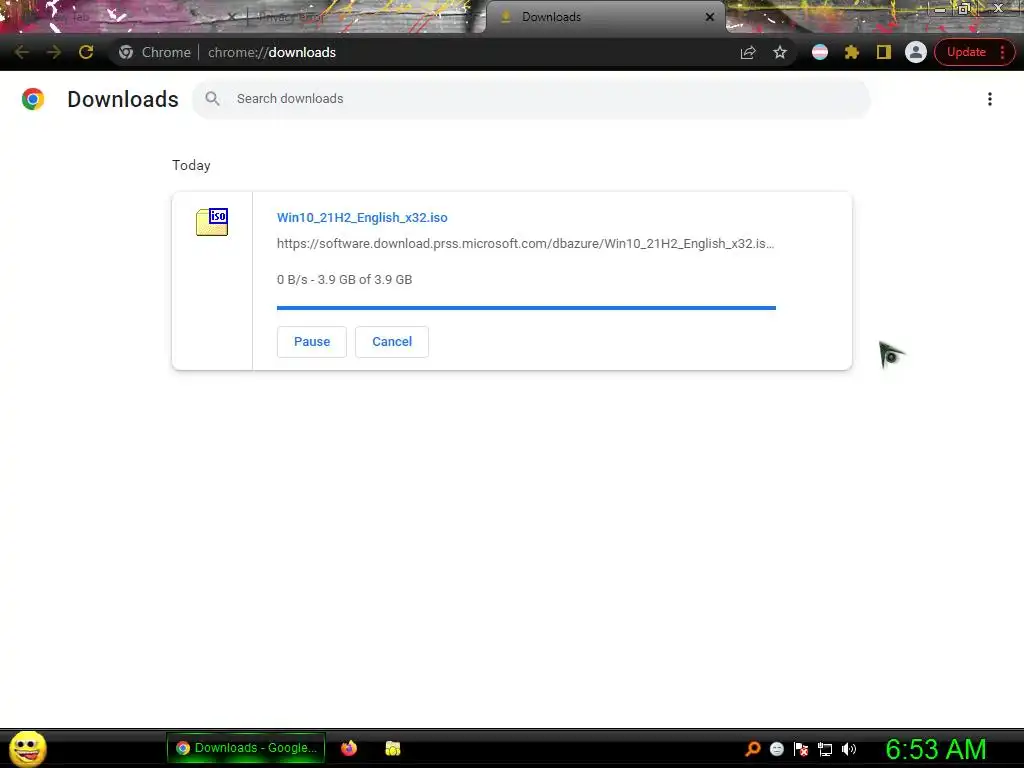The image size is (1024, 768).
Task: Pause the ISO download
Action: [312, 342]
